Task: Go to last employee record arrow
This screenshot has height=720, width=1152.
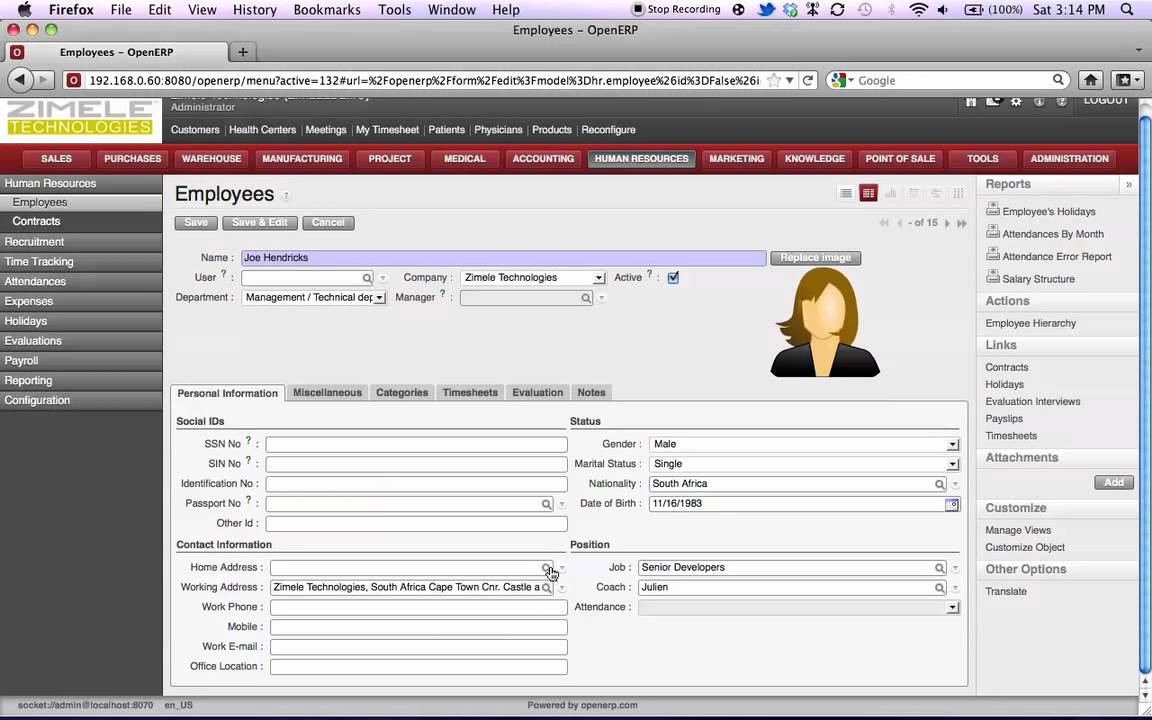Action: [962, 223]
